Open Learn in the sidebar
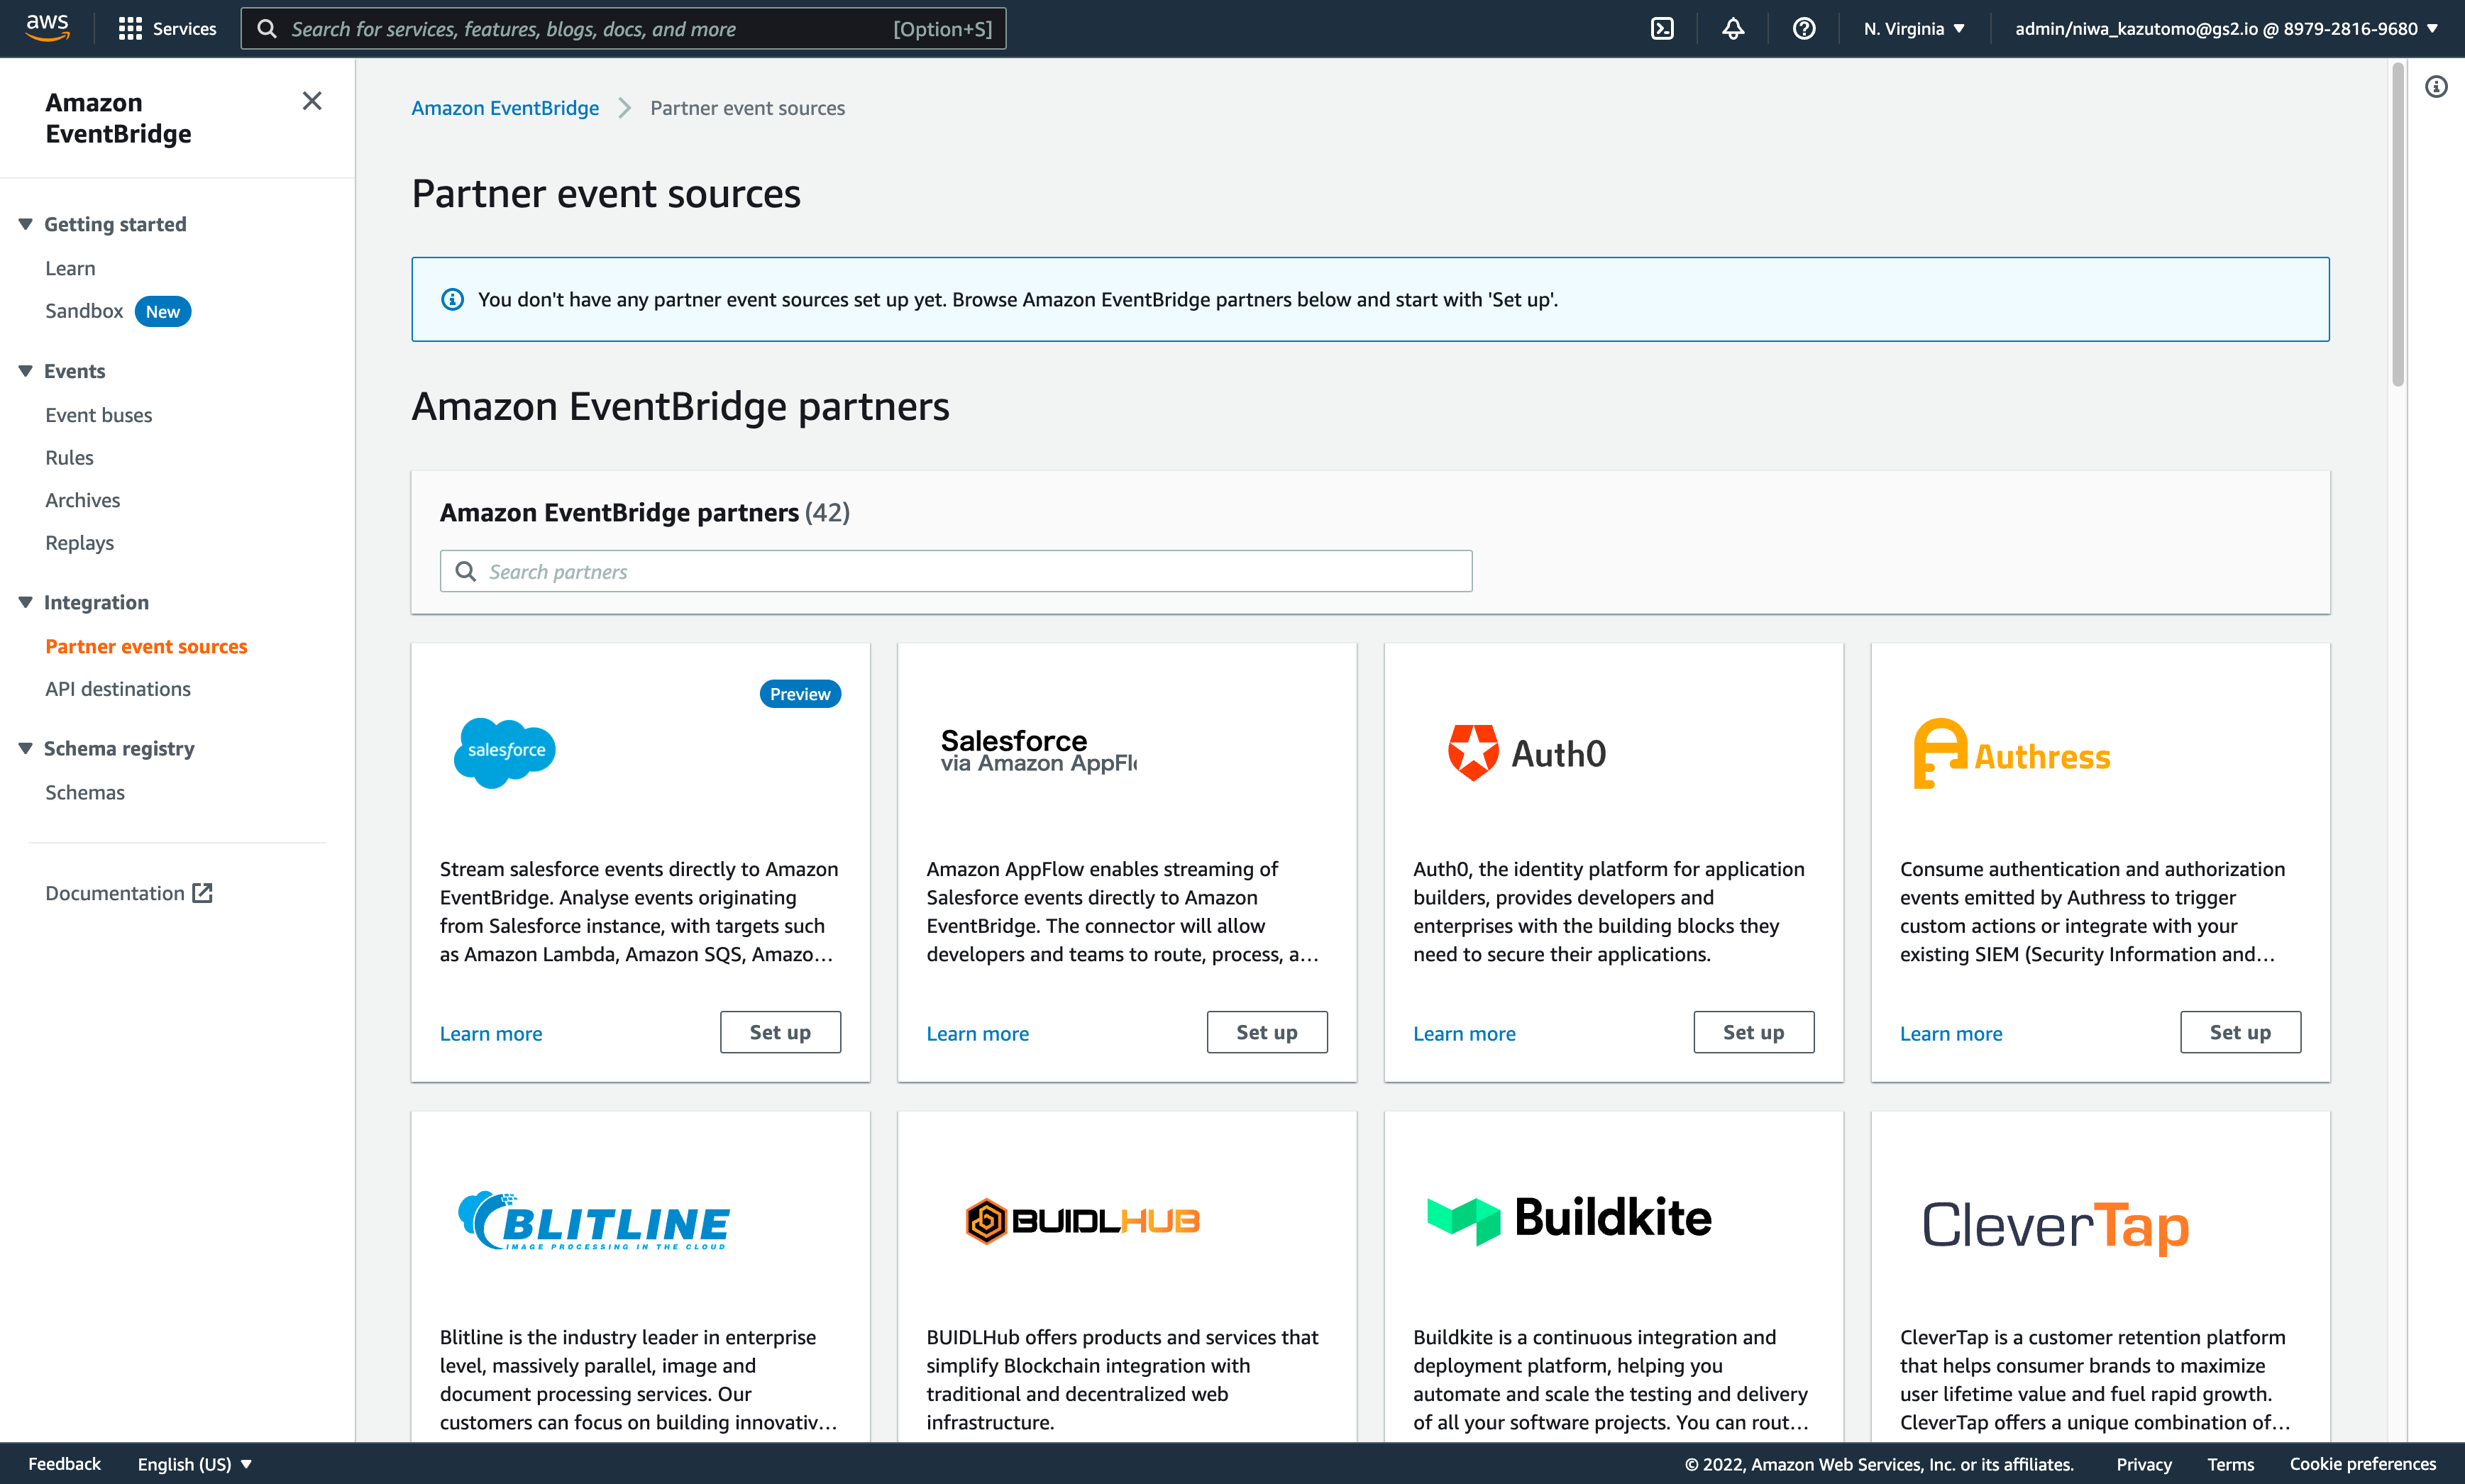Screen dimensions: 2465x1484 (x=70, y=268)
